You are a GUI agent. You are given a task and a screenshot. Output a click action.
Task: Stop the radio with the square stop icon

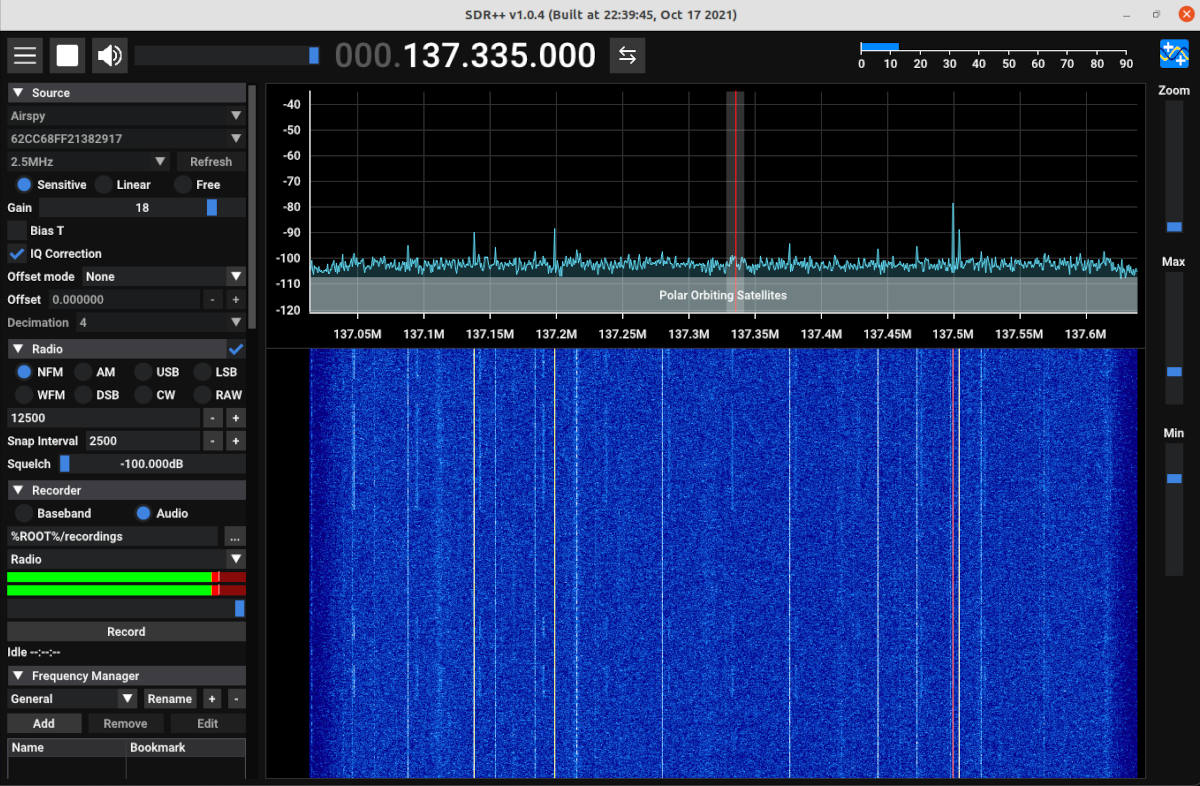[x=67, y=55]
